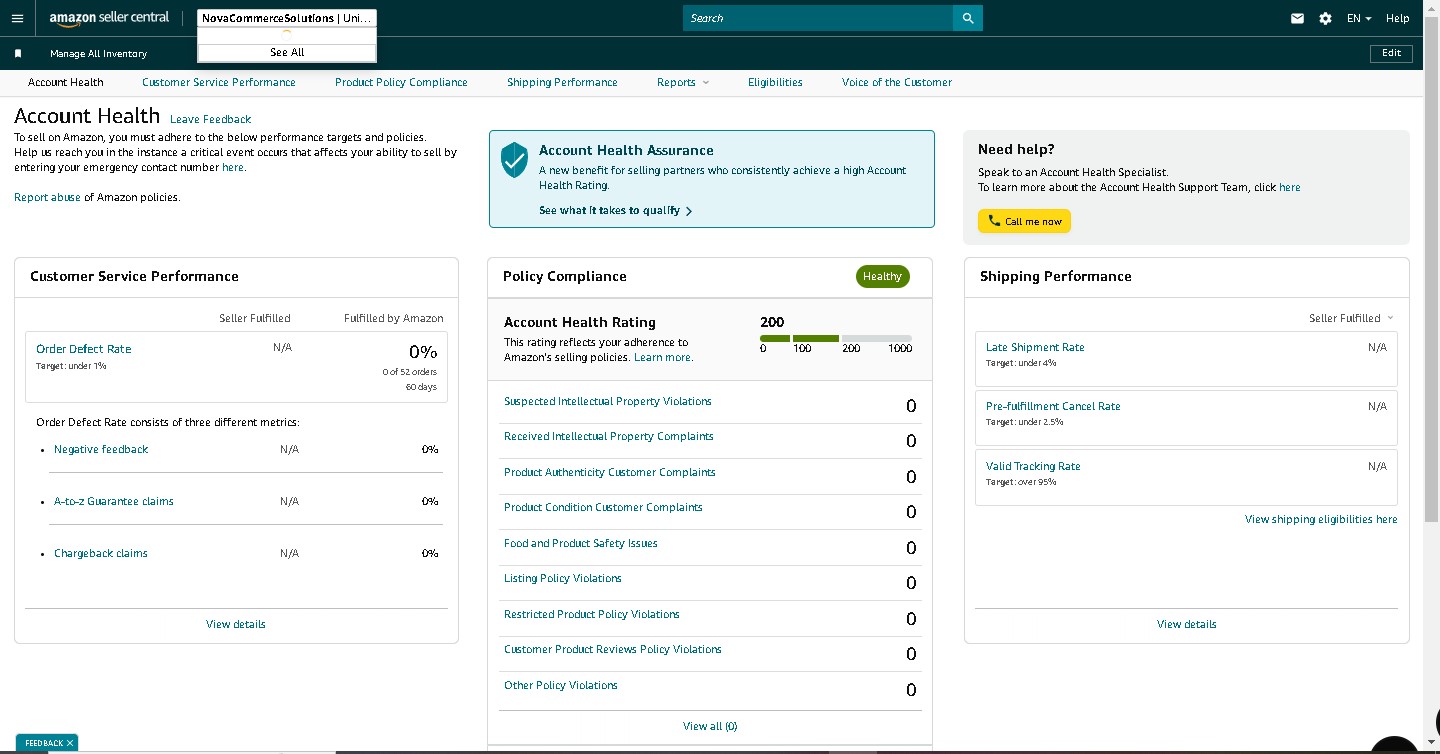Screen dimensions: 1440x754
Task: Select the Shipping Performance tab
Action: pyautogui.click(x=562, y=82)
